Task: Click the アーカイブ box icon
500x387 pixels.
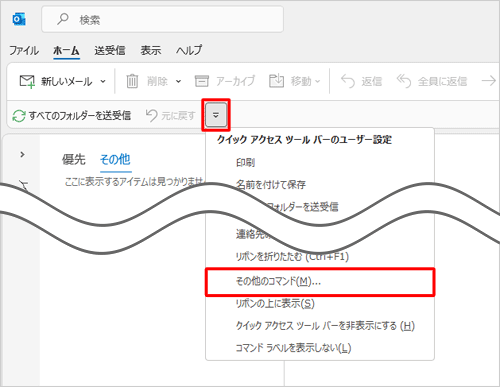Action: [x=202, y=81]
